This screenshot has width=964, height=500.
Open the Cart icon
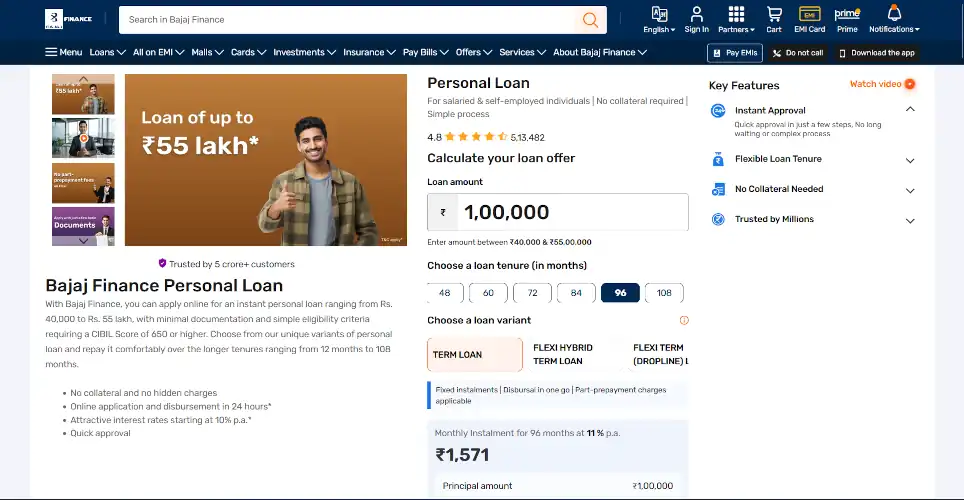tap(774, 14)
